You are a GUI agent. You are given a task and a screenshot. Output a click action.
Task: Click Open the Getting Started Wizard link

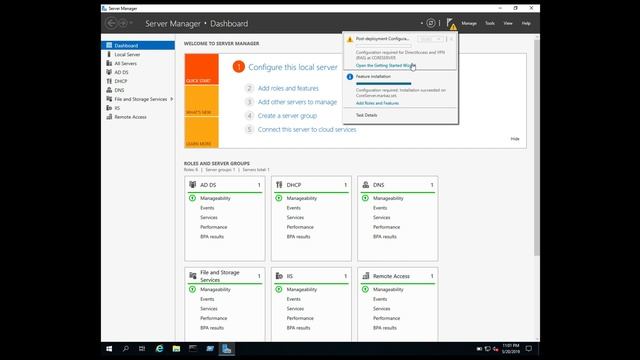tap(385, 65)
